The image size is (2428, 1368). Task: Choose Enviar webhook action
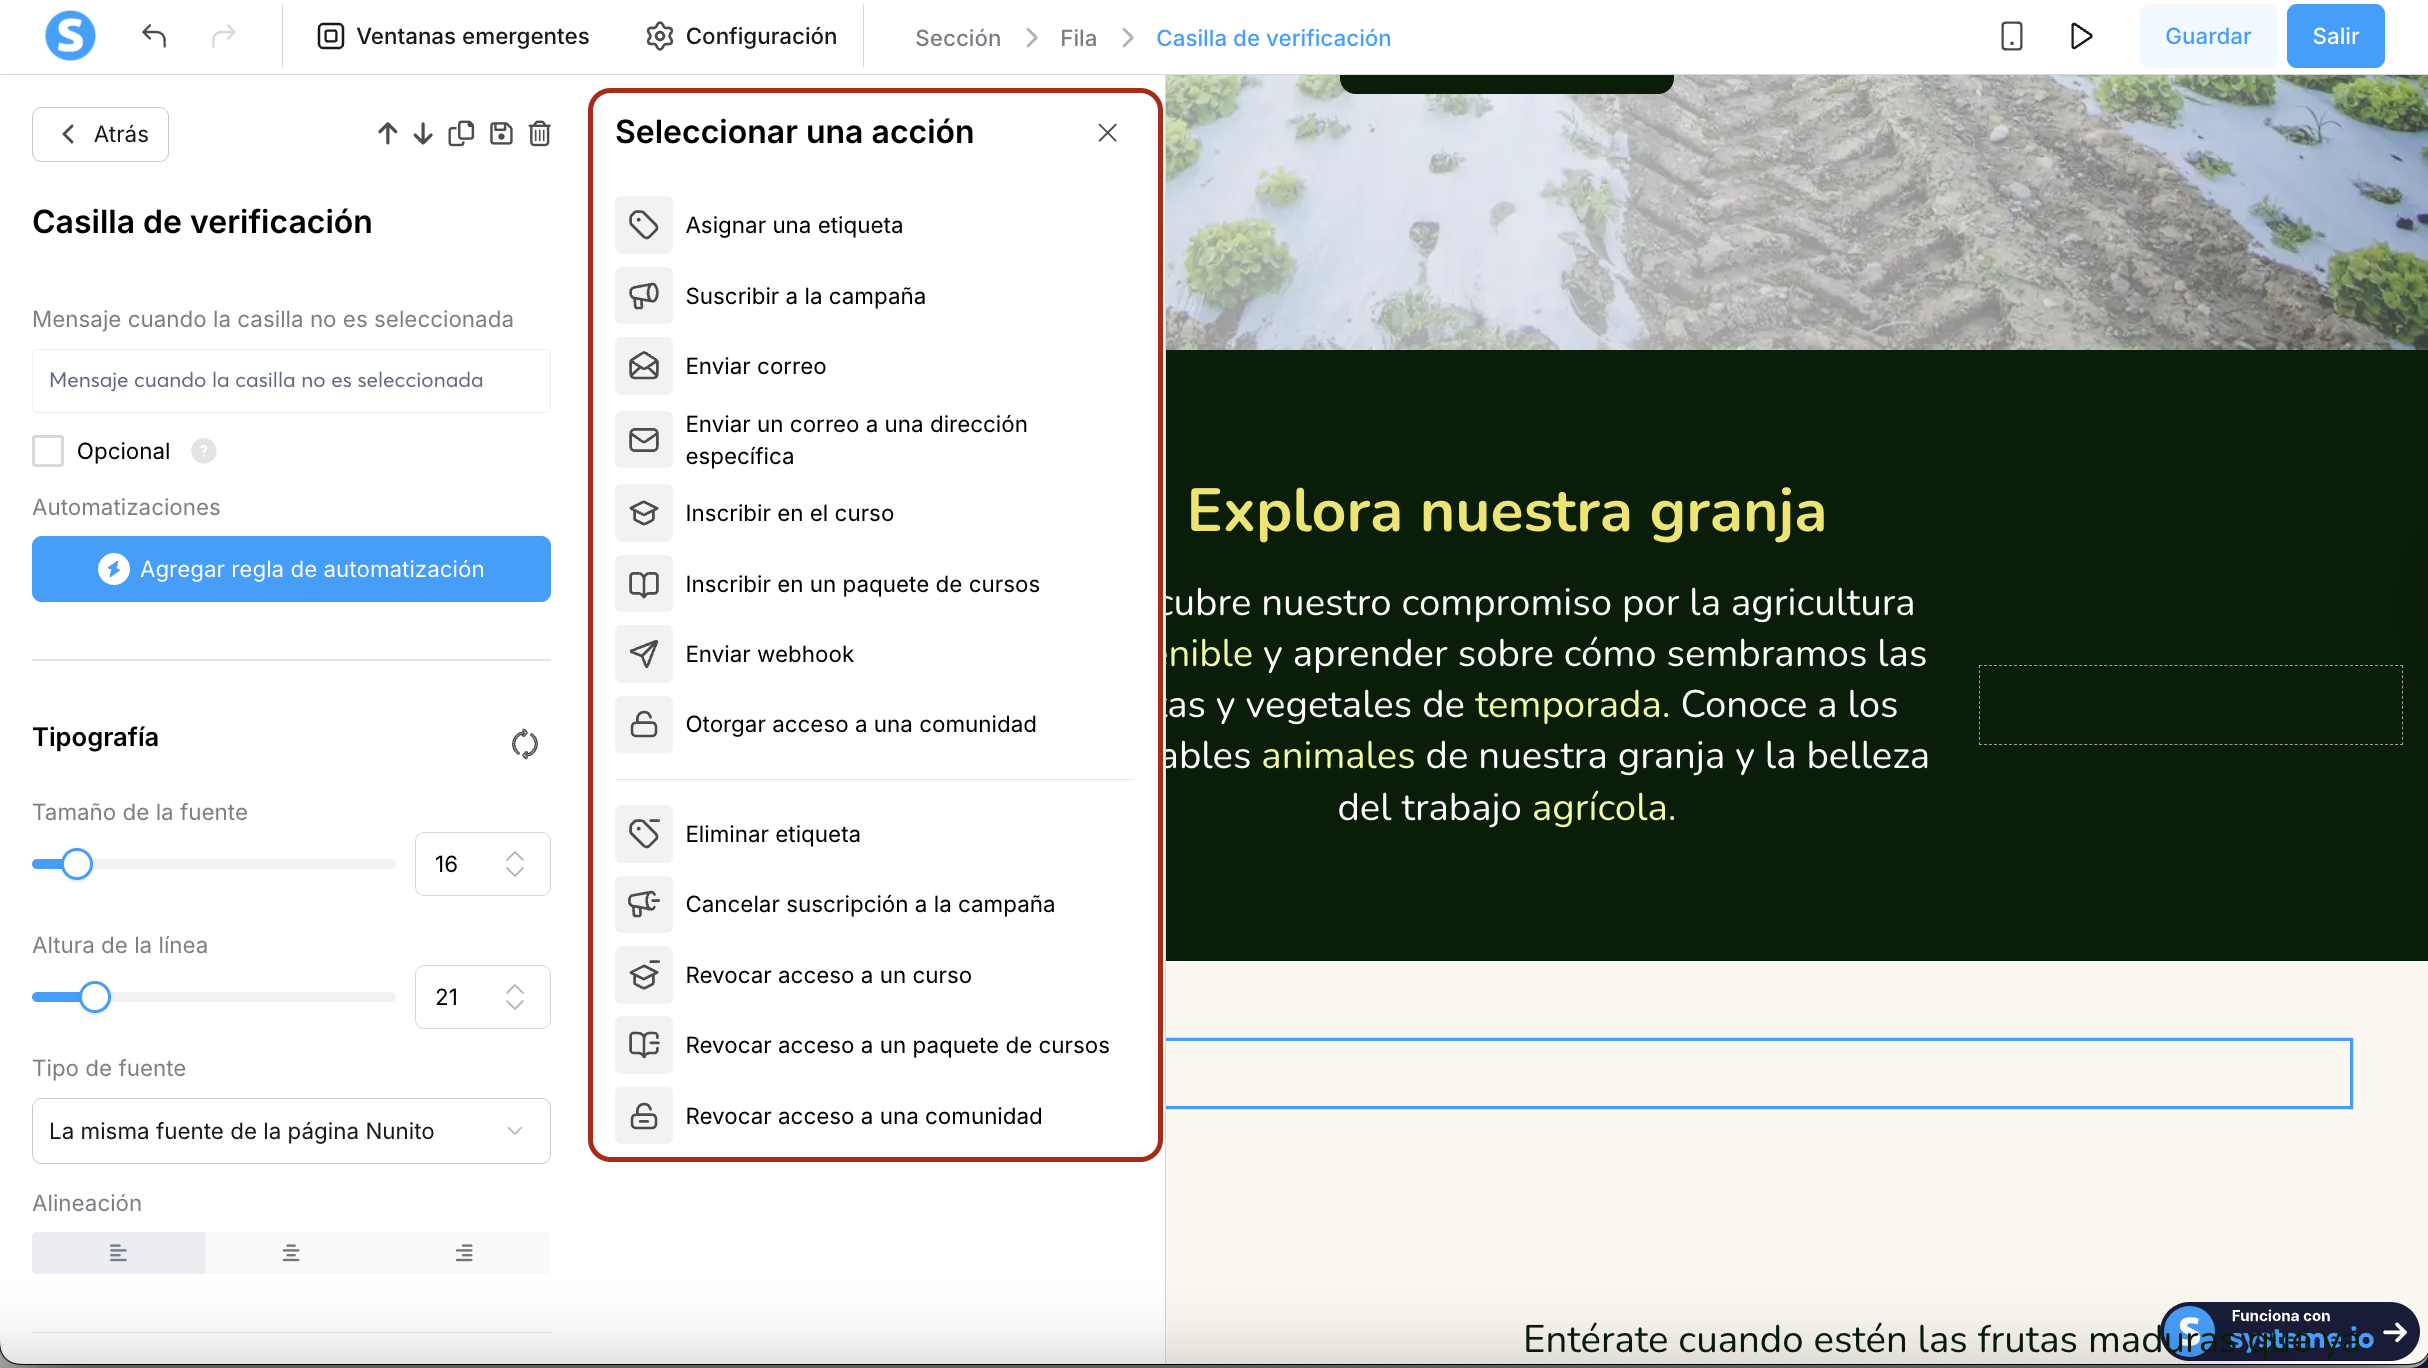769,654
